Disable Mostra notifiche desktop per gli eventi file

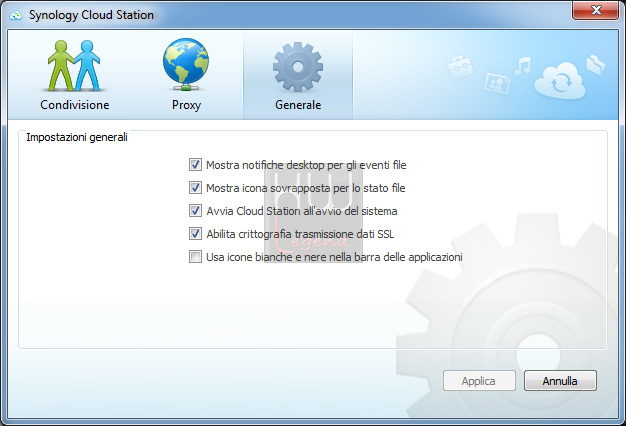(x=195, y=164)
